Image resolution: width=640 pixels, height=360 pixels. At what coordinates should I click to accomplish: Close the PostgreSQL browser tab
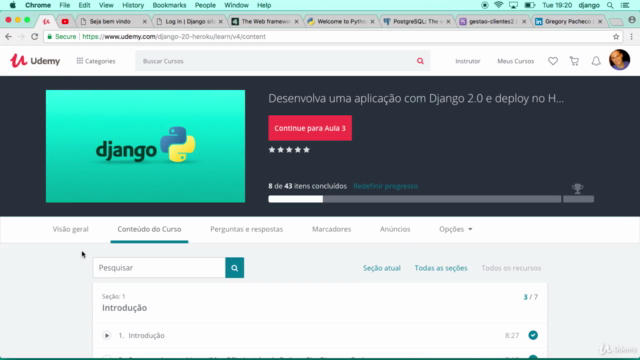coord(448,22)
